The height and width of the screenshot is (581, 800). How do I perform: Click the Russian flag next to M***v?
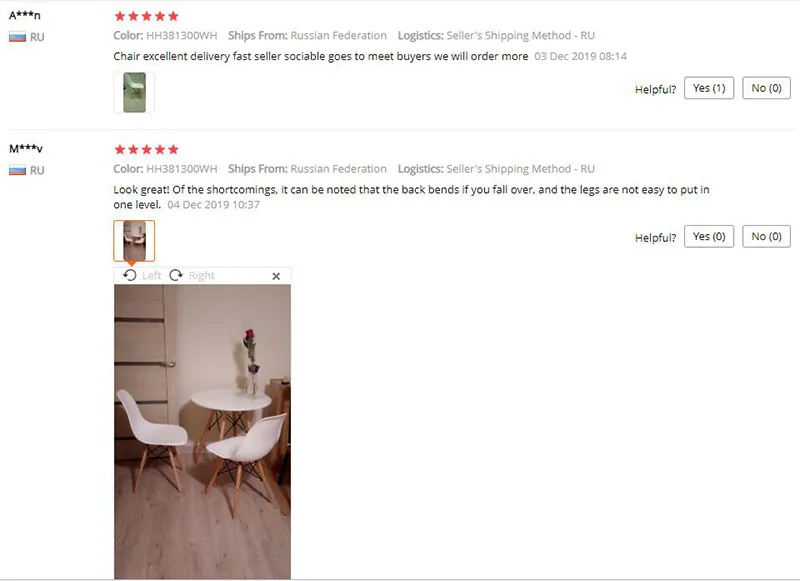pyautogui.click(x=17, y=170)
